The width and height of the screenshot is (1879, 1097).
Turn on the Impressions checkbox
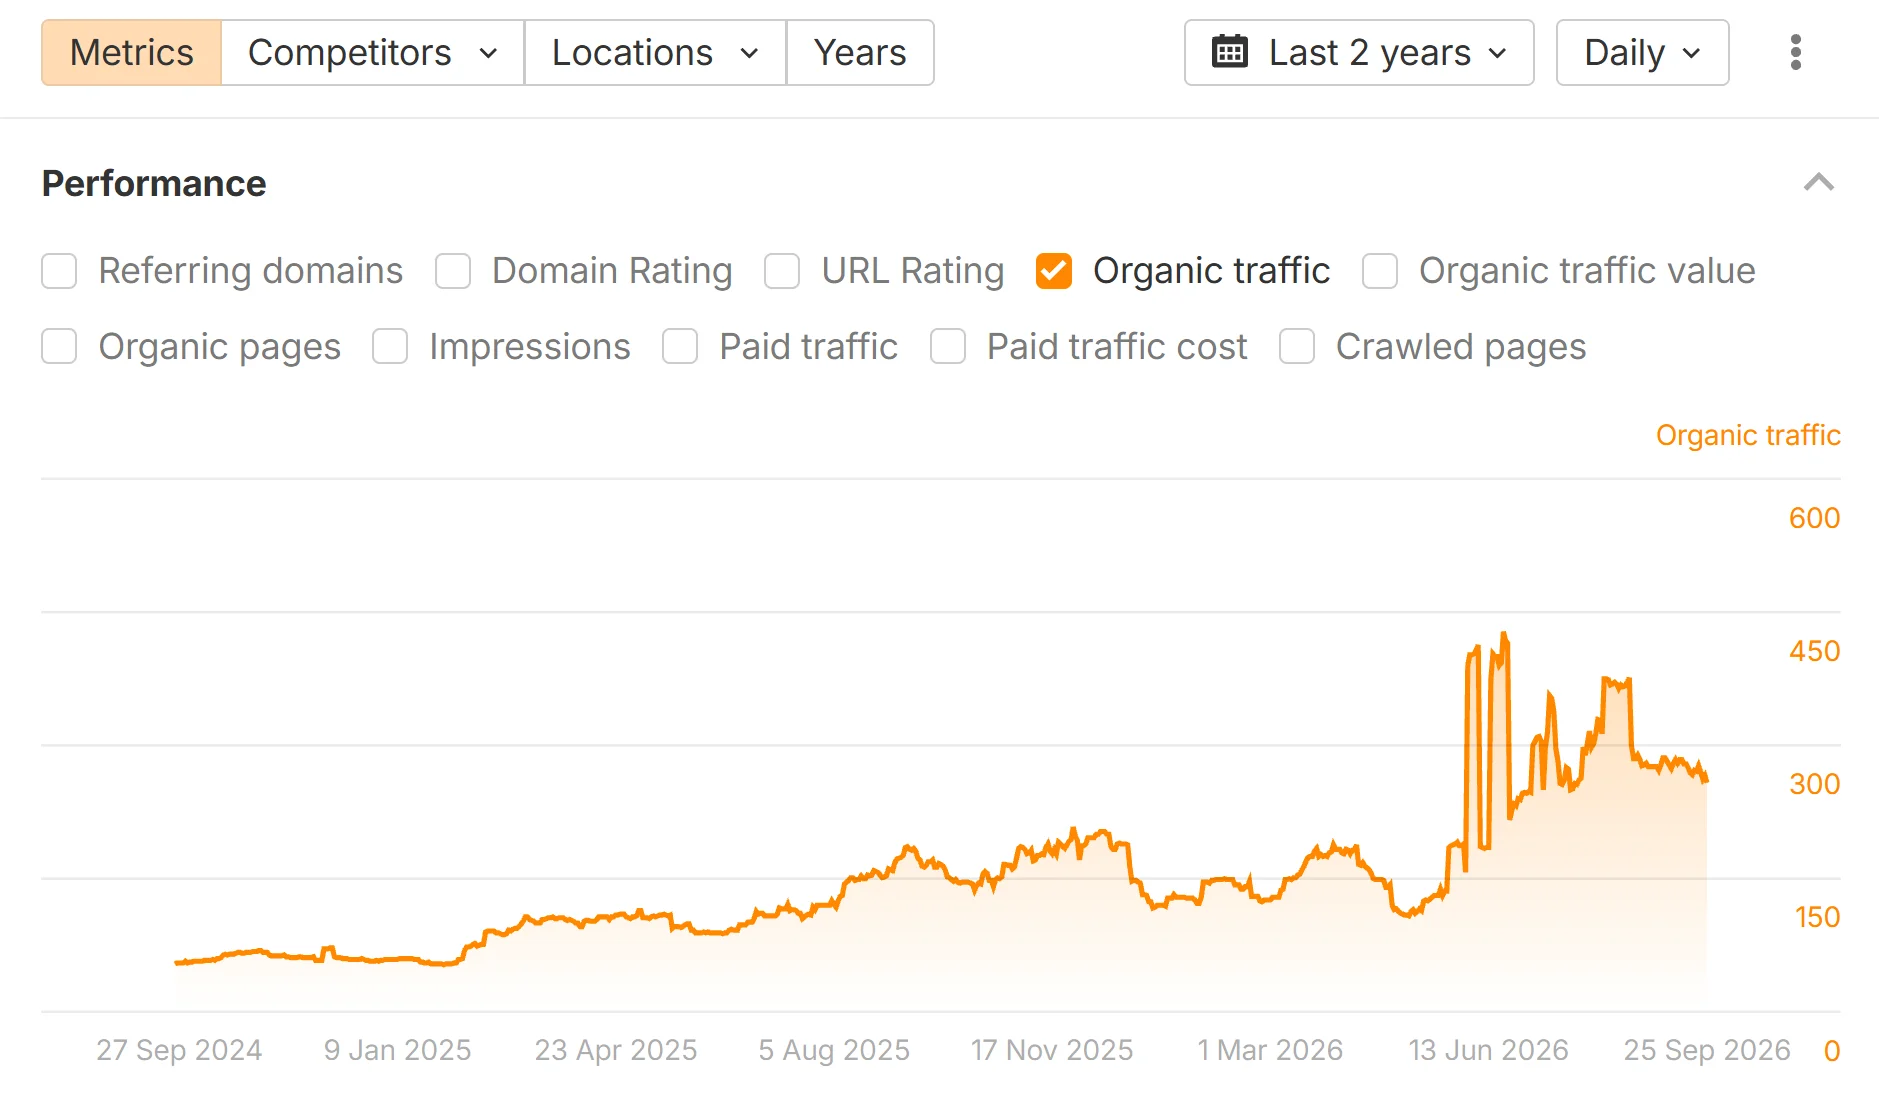390,347
